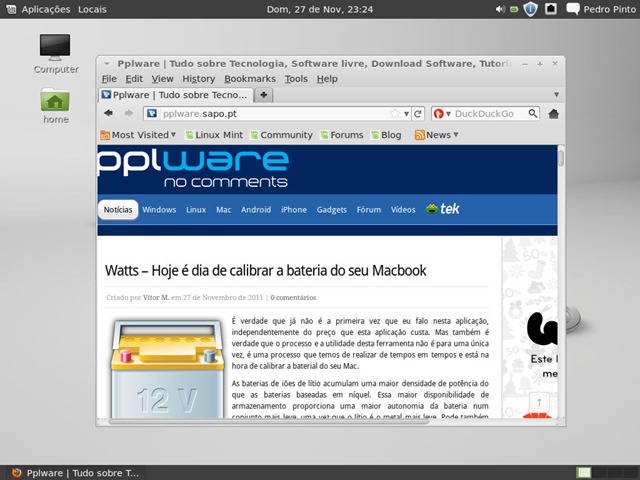Open the History menu
This screenshot has width=640, height=480.
coord(198,79)
